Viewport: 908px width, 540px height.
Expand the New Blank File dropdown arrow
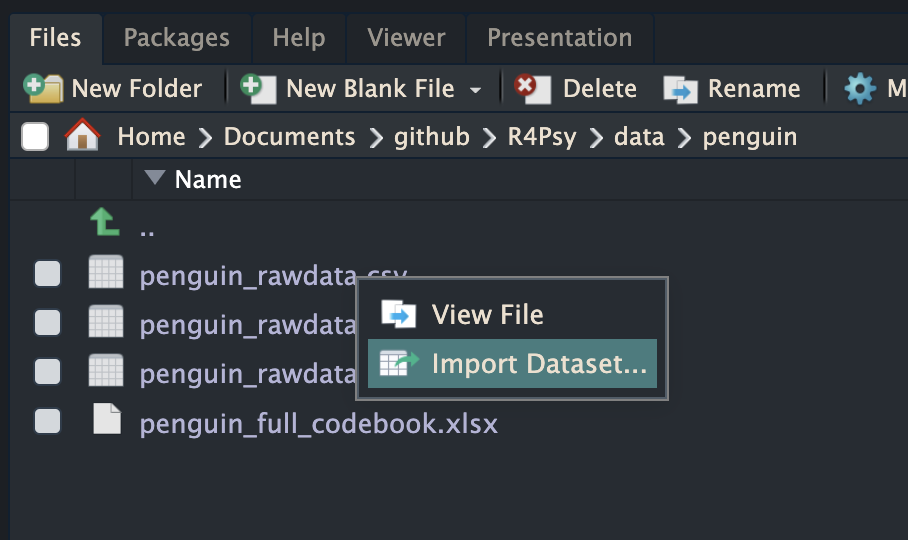click(x=476, y=90)
